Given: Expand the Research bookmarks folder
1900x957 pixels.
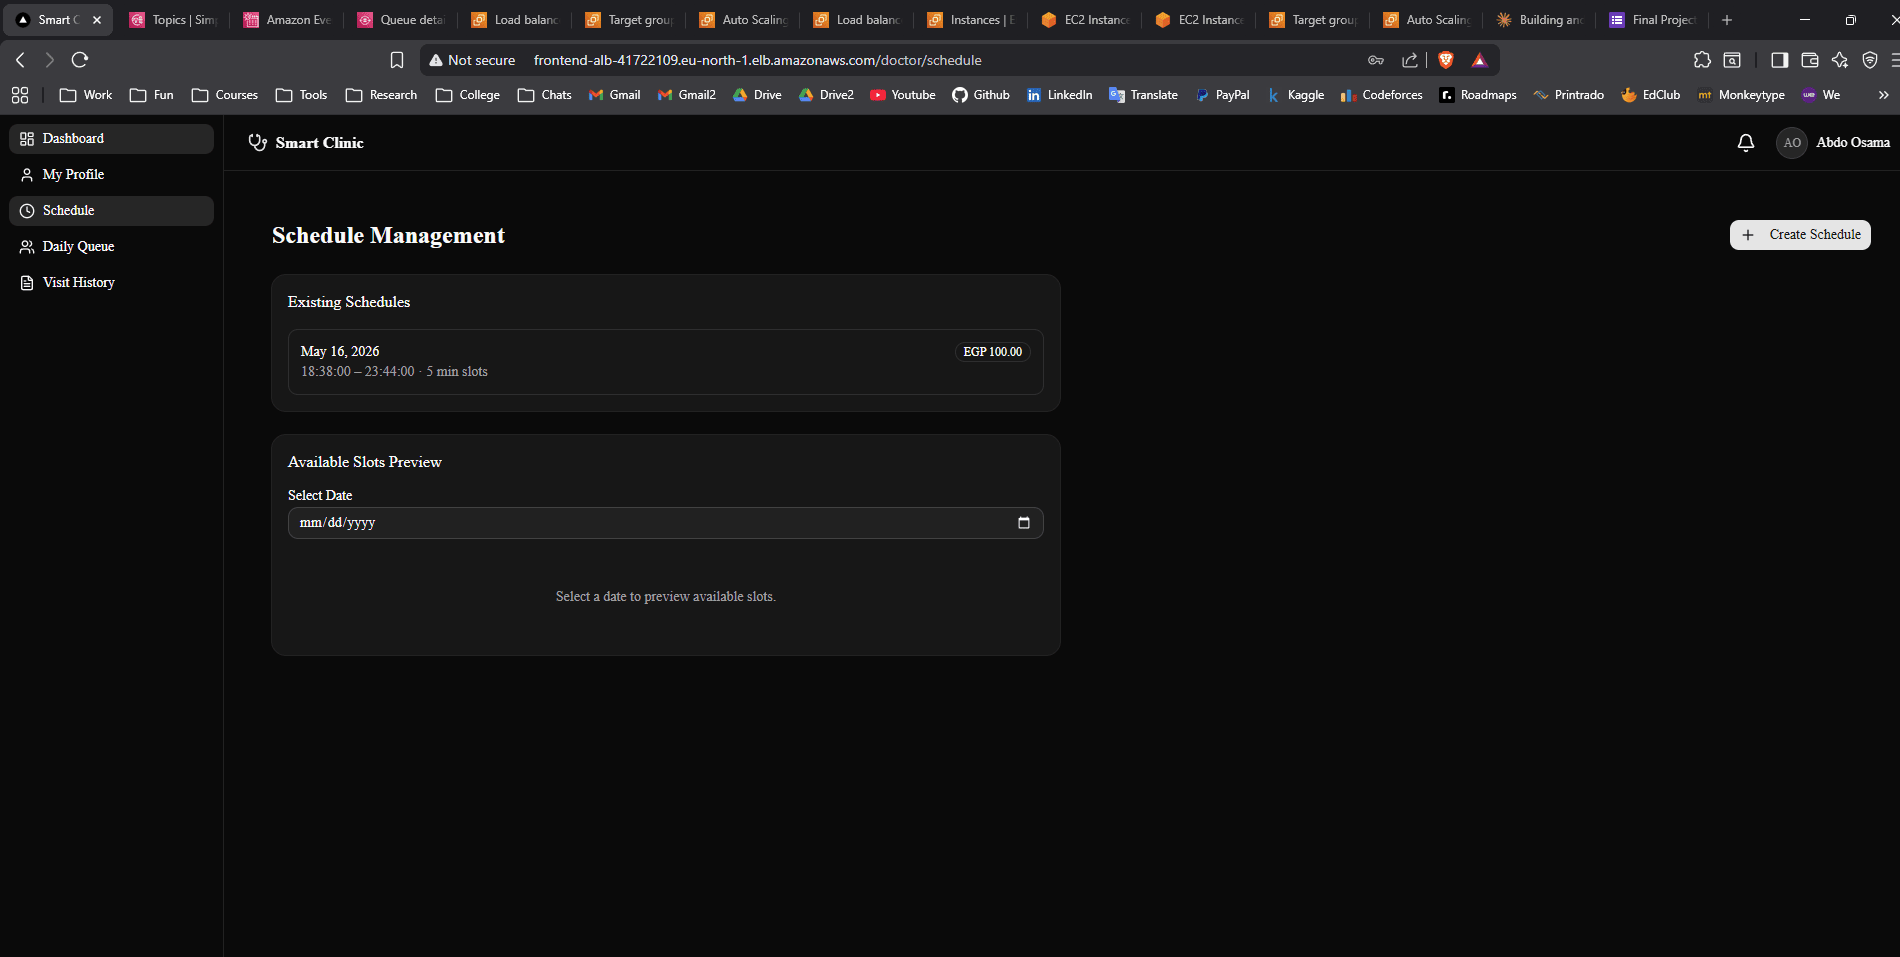Looking at the screenshot, I should click(x=381, y=95).
